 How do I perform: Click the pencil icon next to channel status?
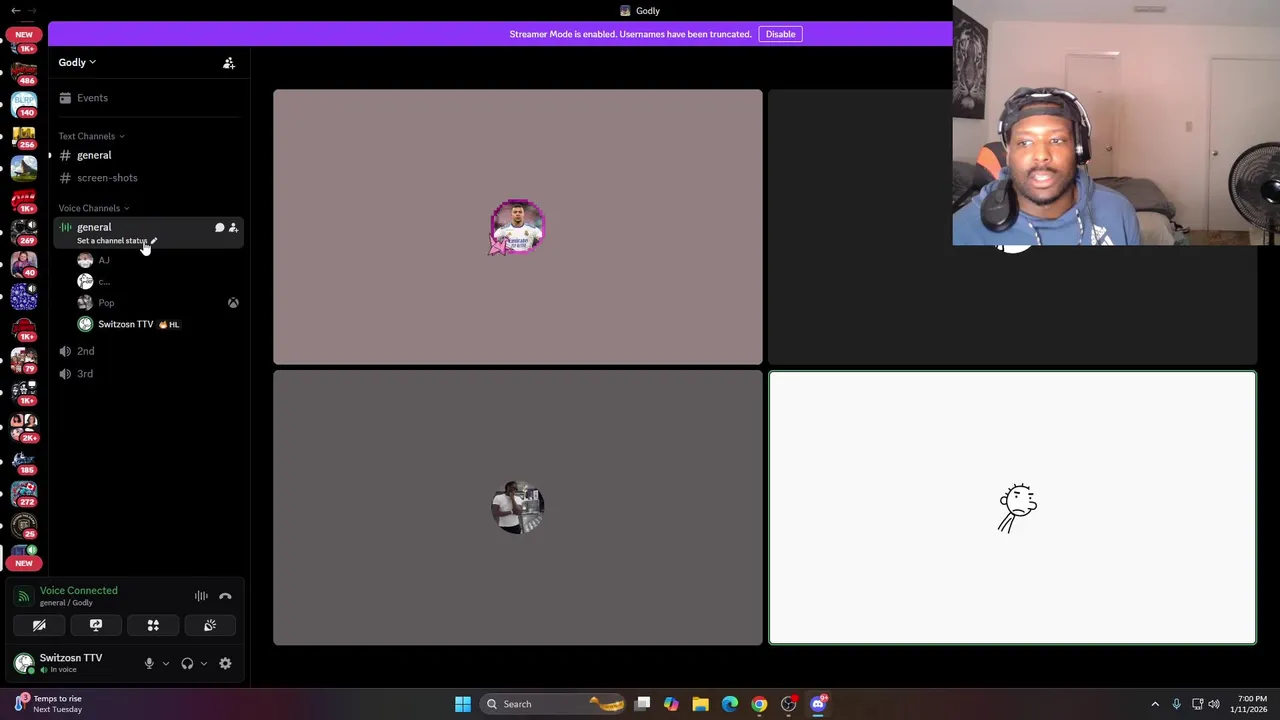click(153, 241)
